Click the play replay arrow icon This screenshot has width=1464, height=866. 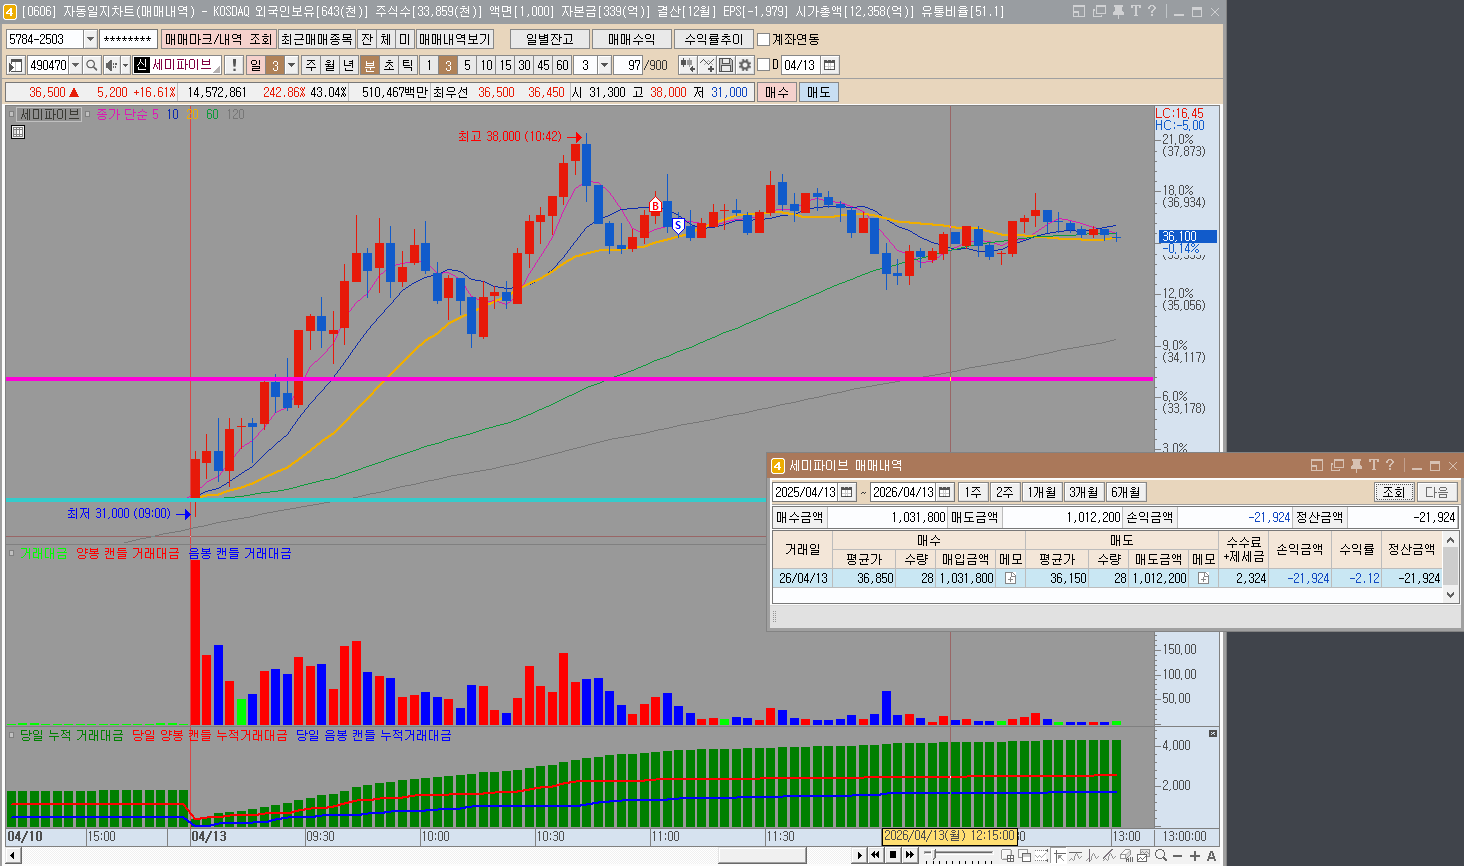click(859, 855)
